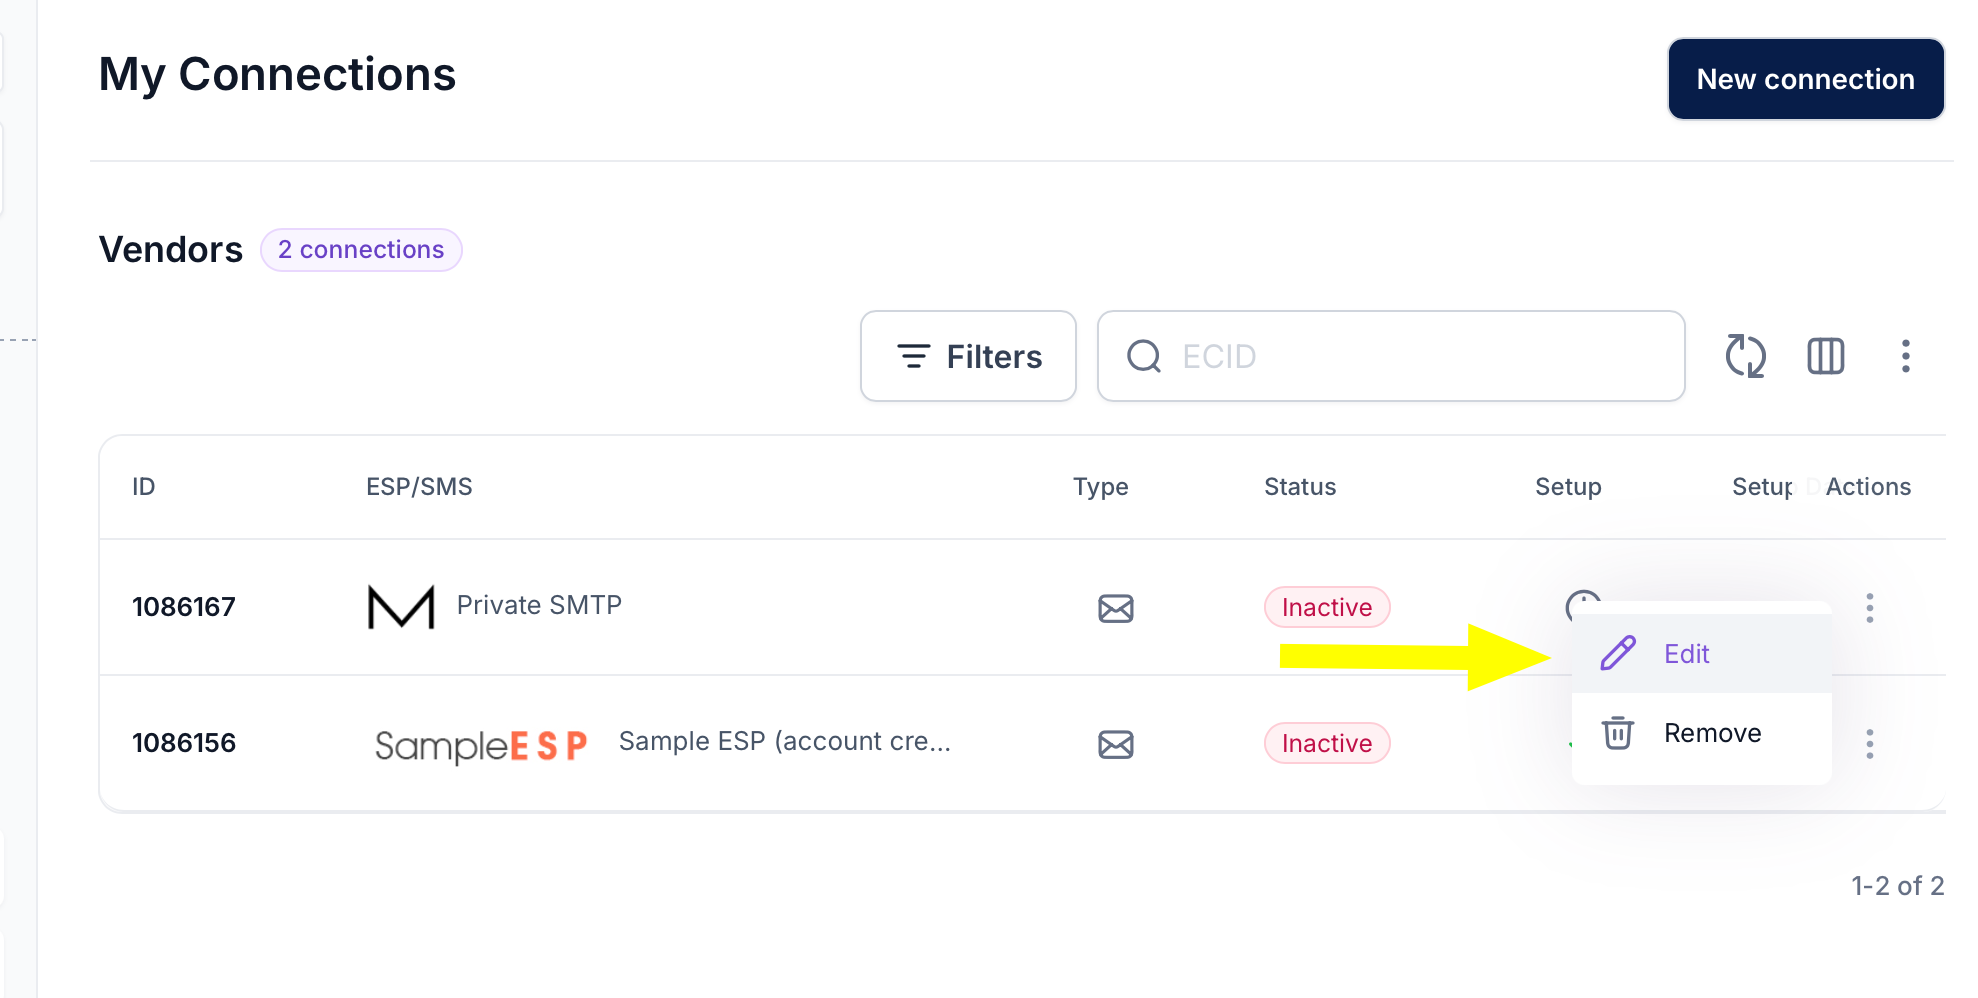1978x998 pixels.
Task: Click the New connection button
Action: [1805, 79]
